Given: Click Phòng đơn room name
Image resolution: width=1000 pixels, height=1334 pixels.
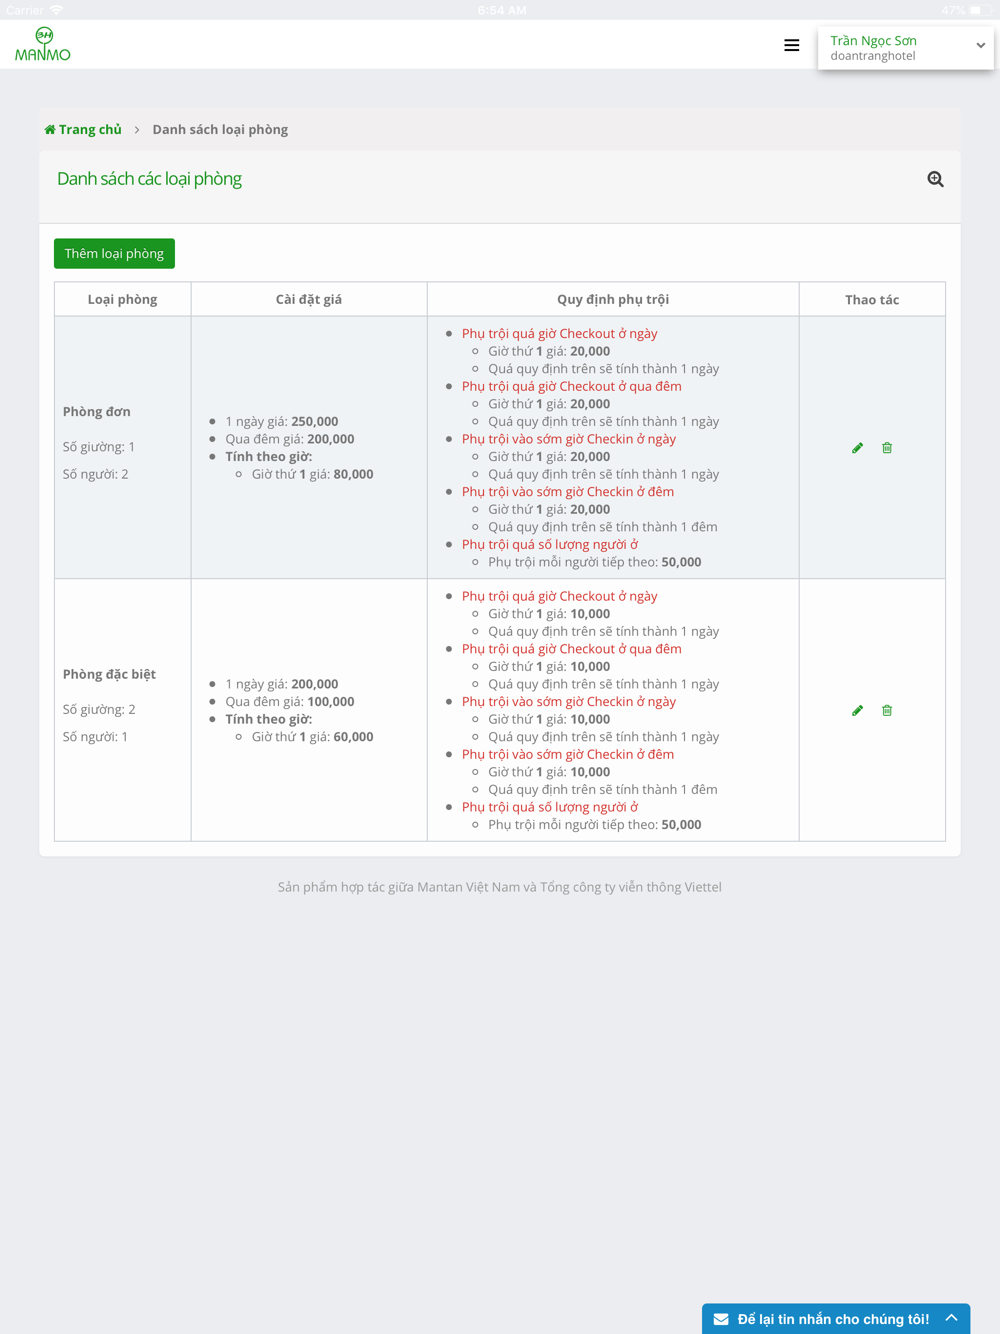Looking at the screenshot, I should 97,411.
